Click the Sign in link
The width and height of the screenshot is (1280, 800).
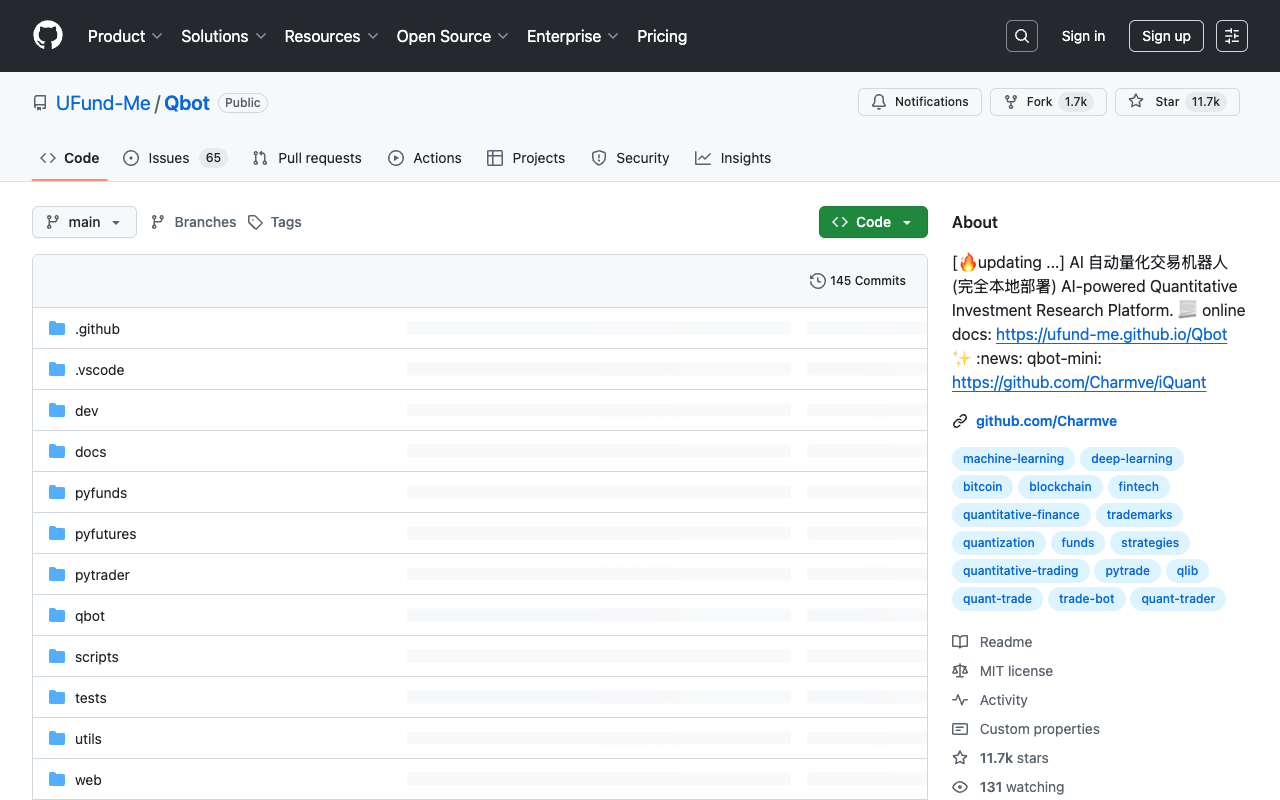click(1083, 36)
